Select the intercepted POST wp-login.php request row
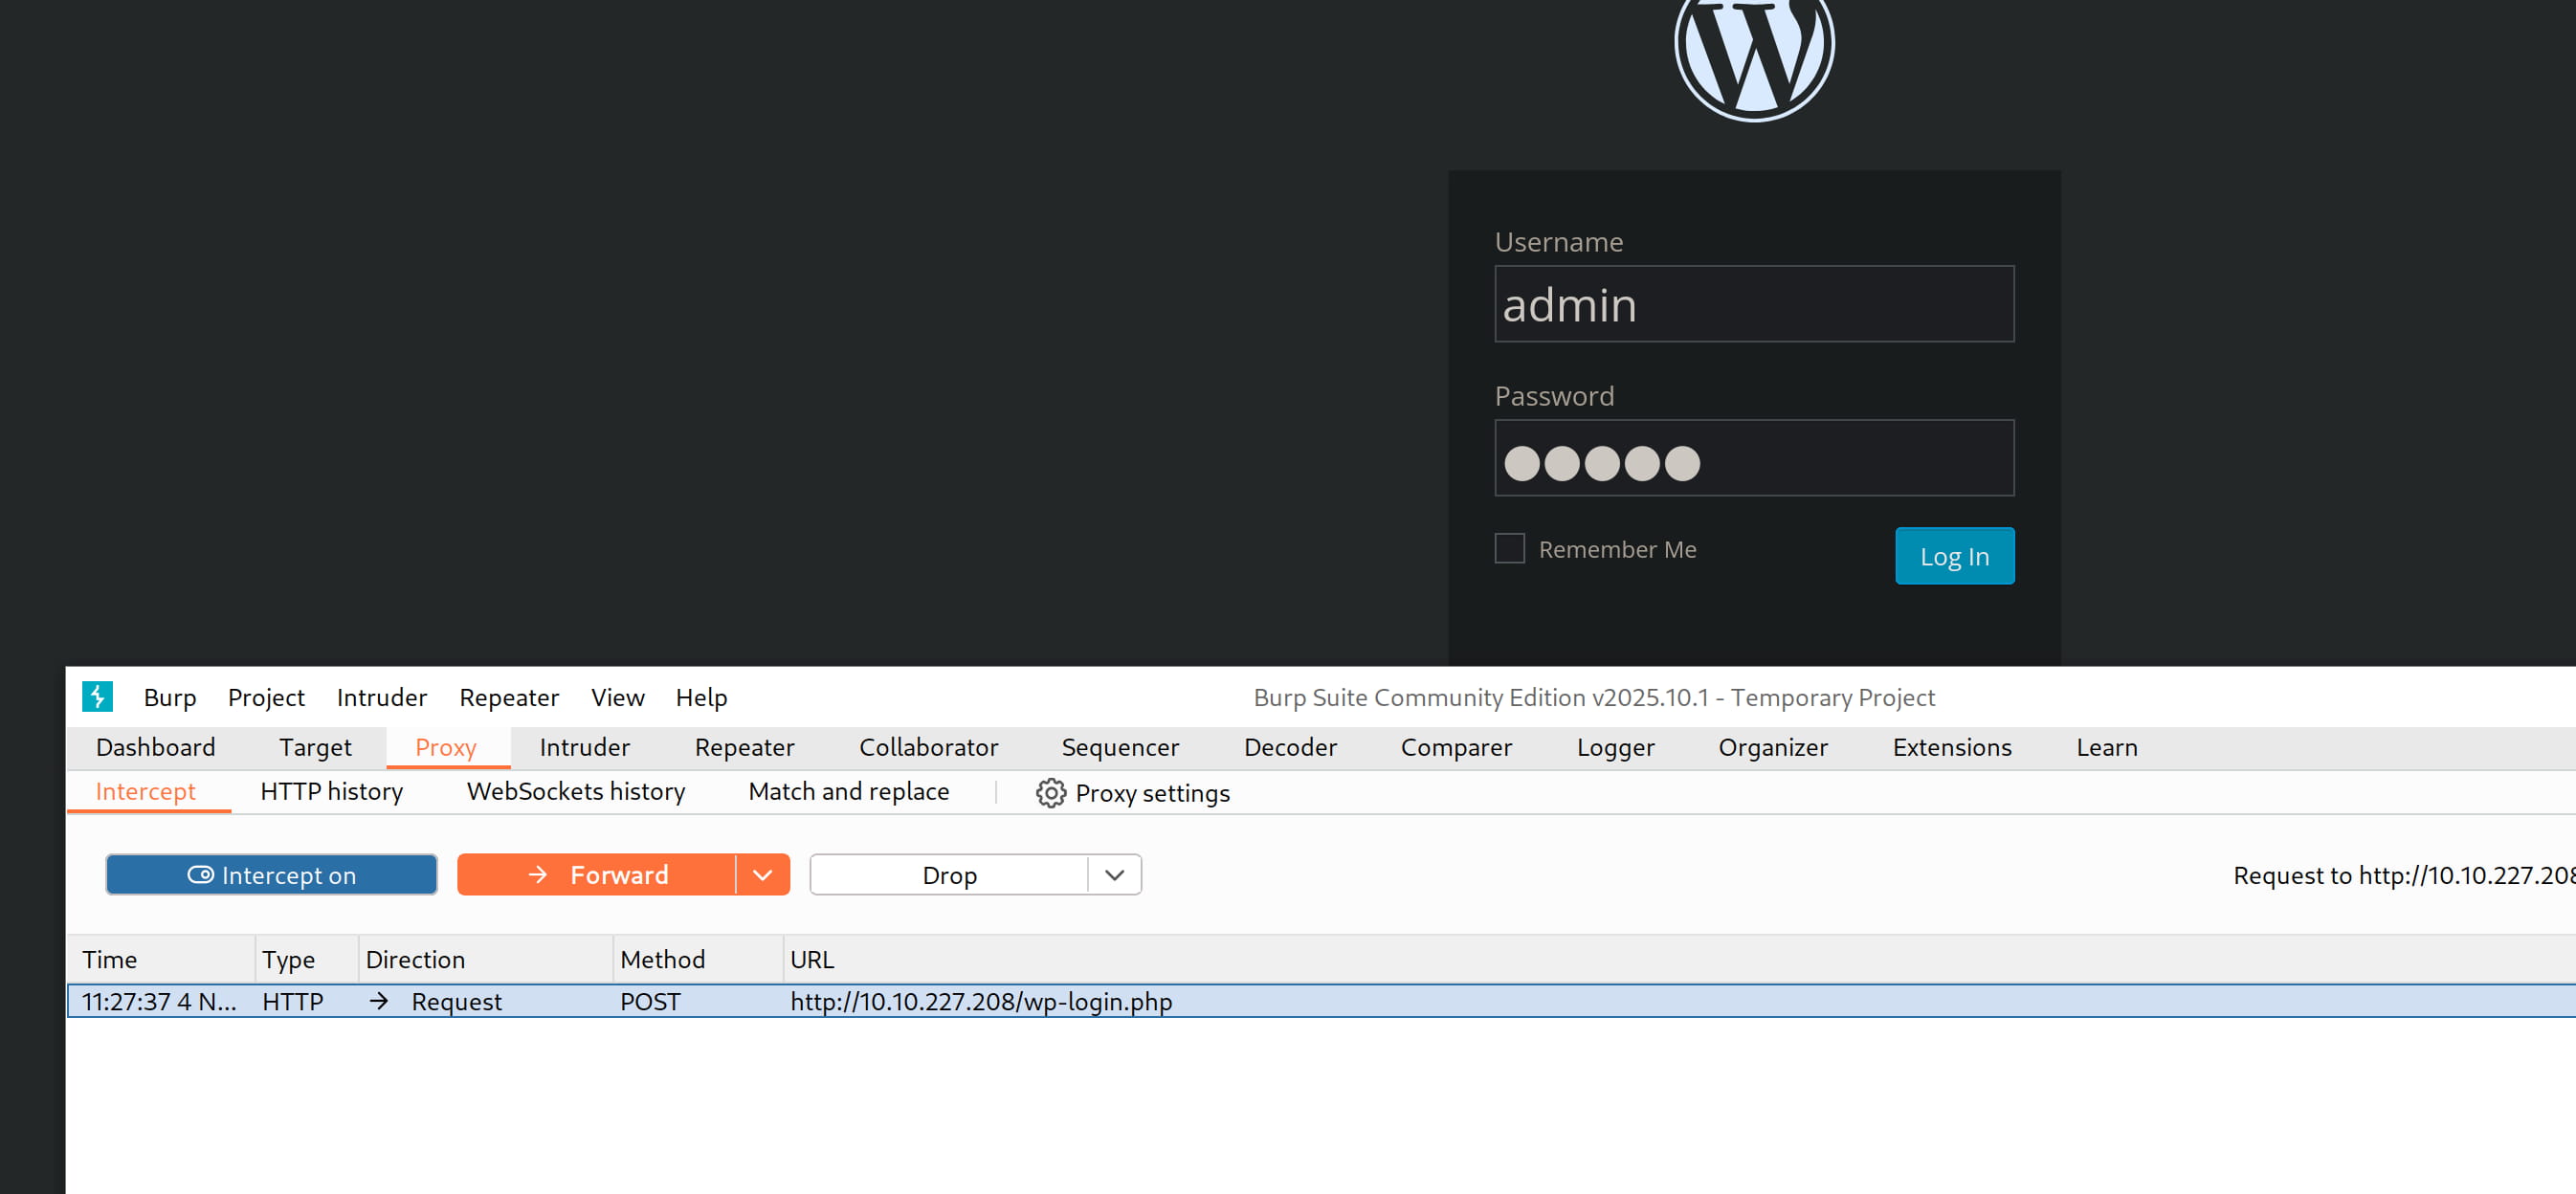2576x1194 pixels. click(x=980, y=1001)
